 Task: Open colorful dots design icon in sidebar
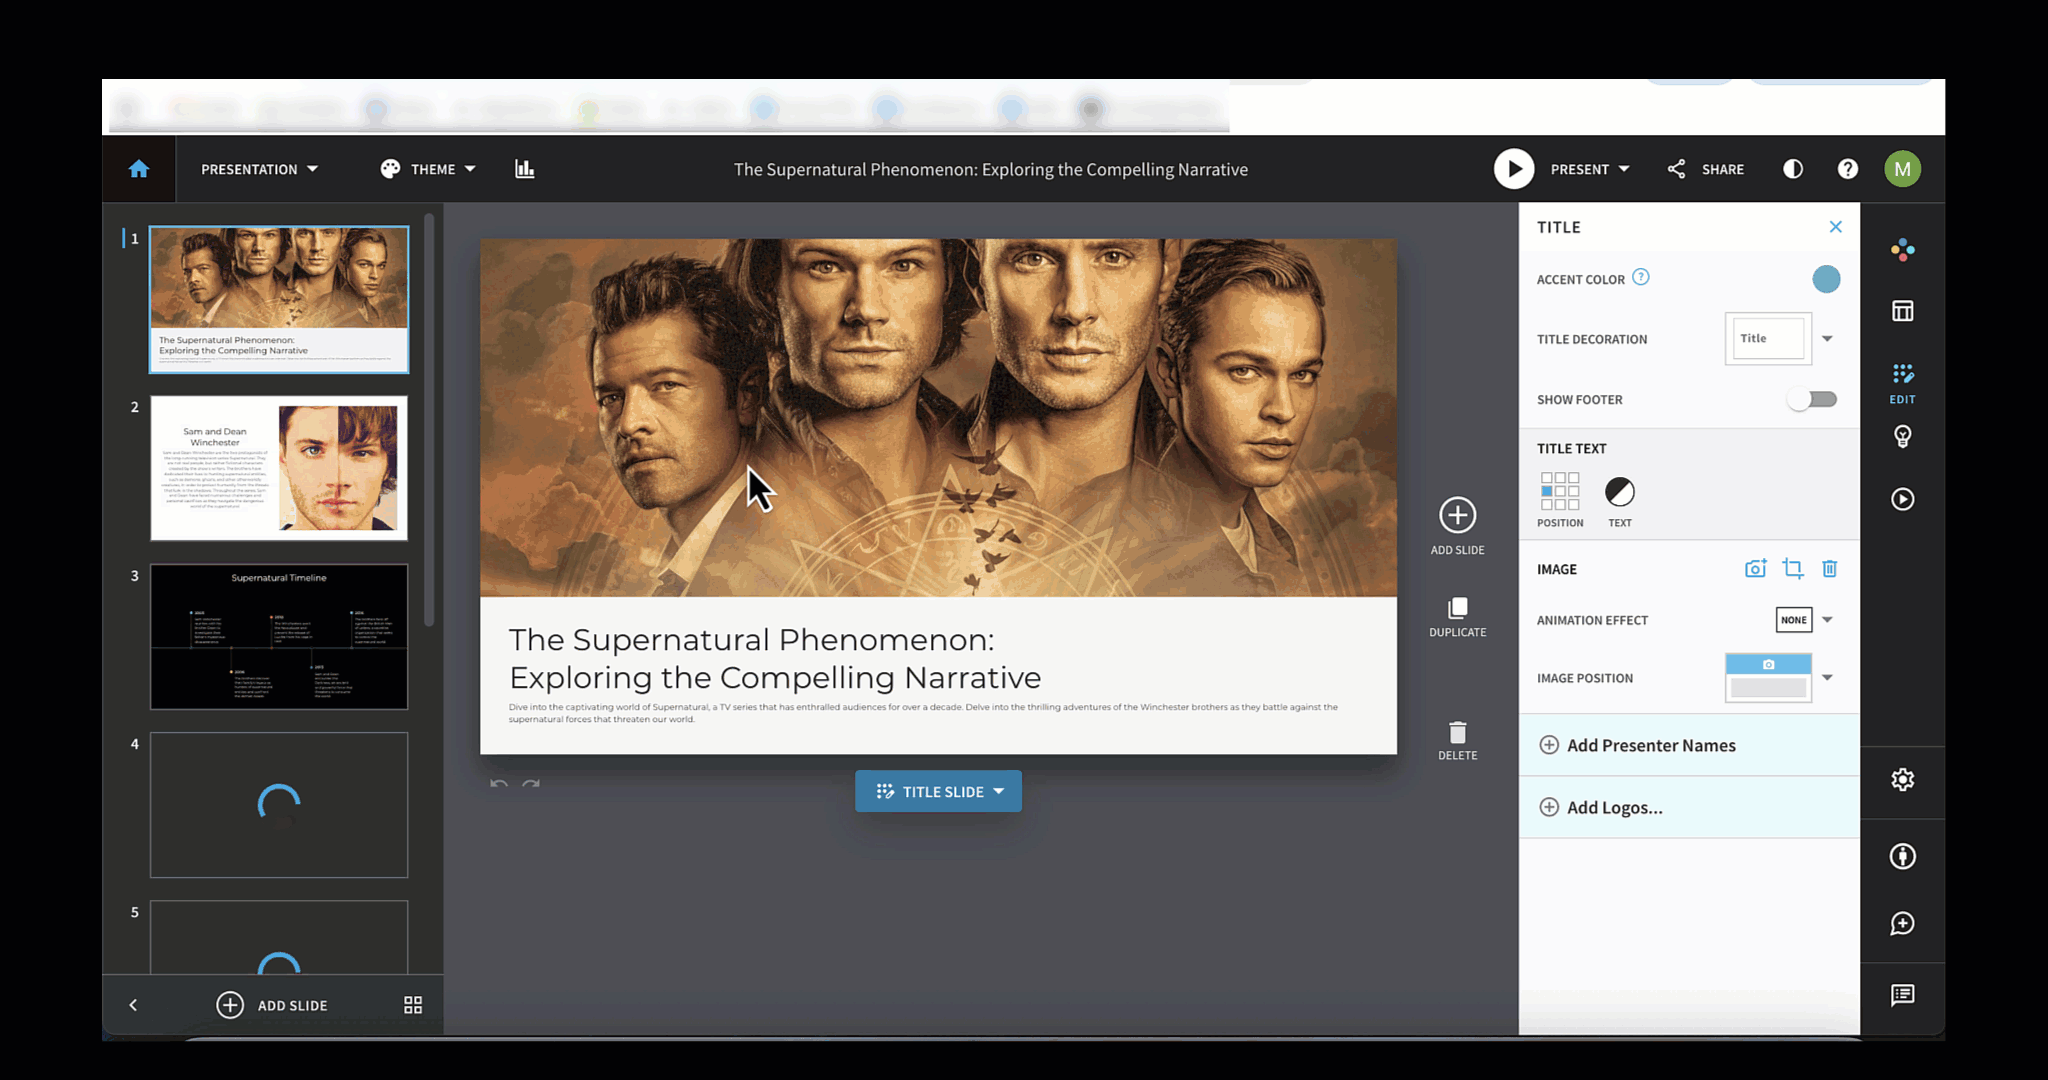click(x=1903, y=250)
